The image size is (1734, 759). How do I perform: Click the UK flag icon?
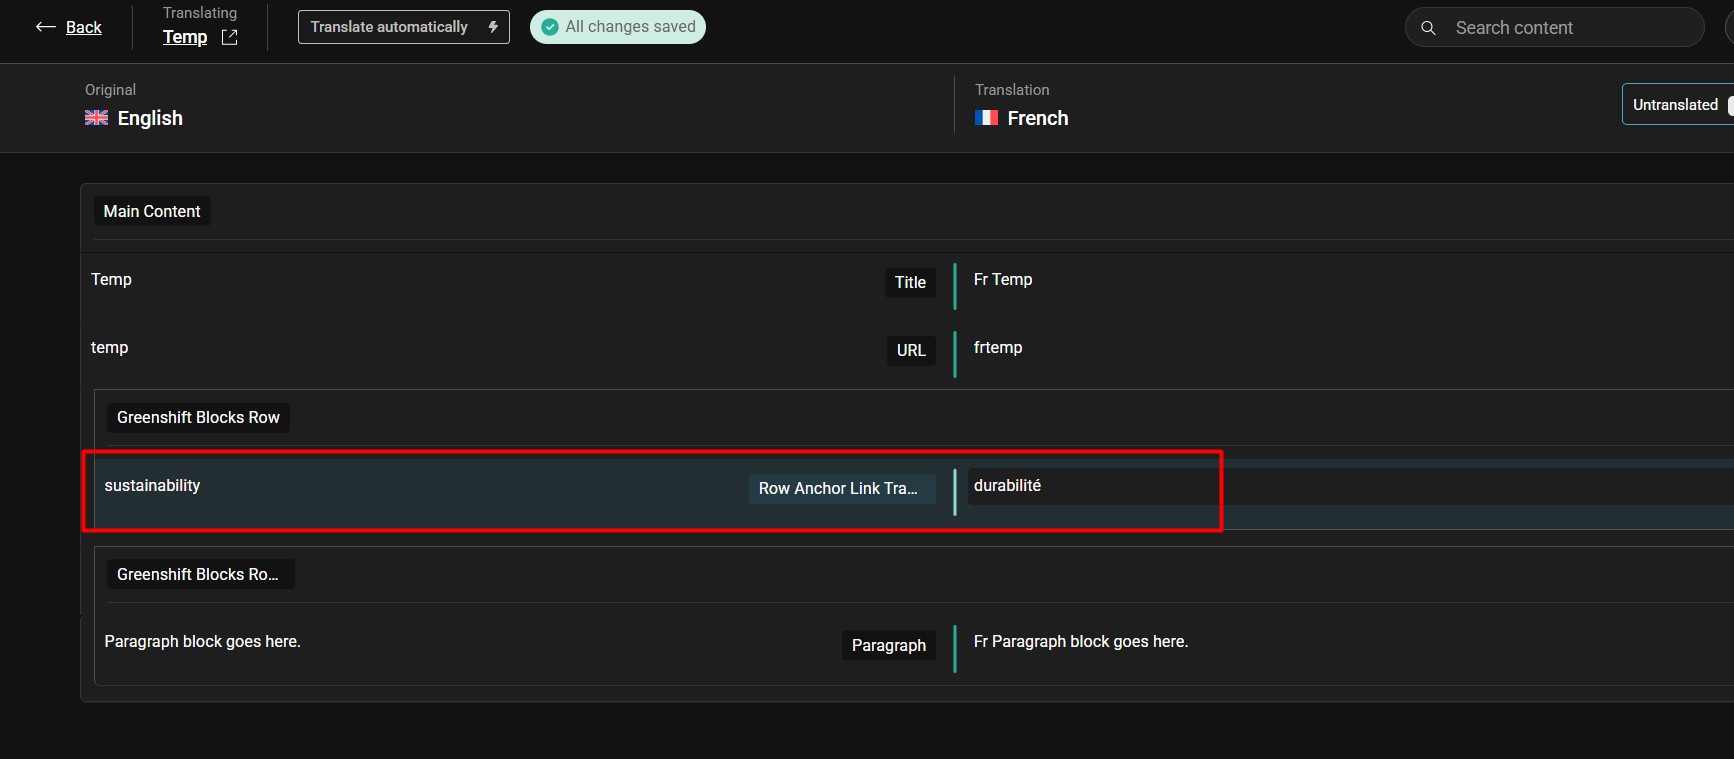96,118
